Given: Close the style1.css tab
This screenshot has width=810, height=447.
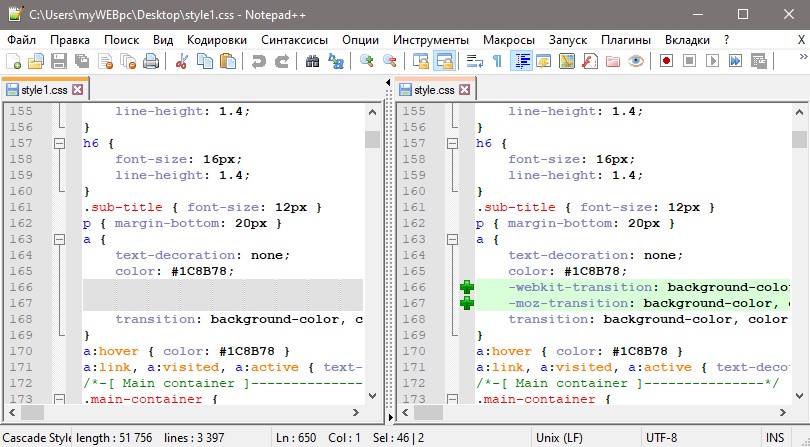Looking at the screenshot, I should tap(77, 90).
